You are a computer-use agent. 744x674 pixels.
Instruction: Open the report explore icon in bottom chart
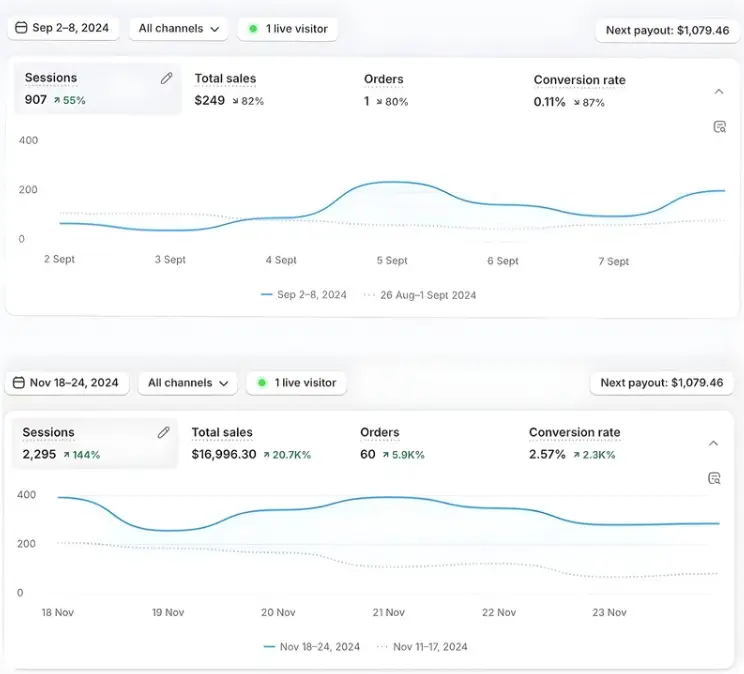tap(714, 478)
